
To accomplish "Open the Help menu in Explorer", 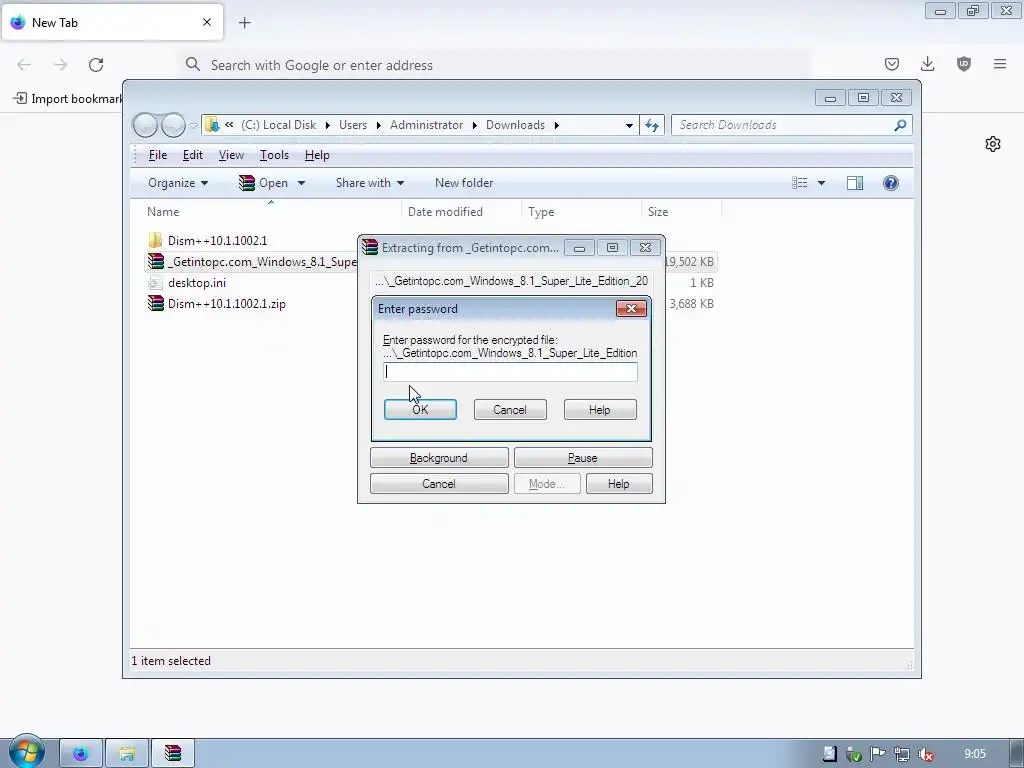I will click(x=317, y=155).
